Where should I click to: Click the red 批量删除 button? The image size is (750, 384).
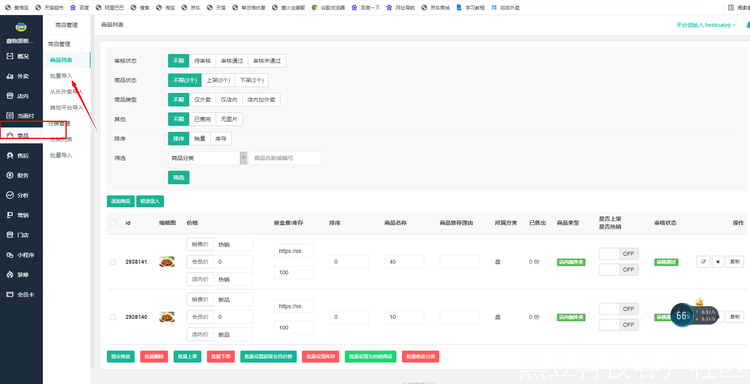[154, 356]
